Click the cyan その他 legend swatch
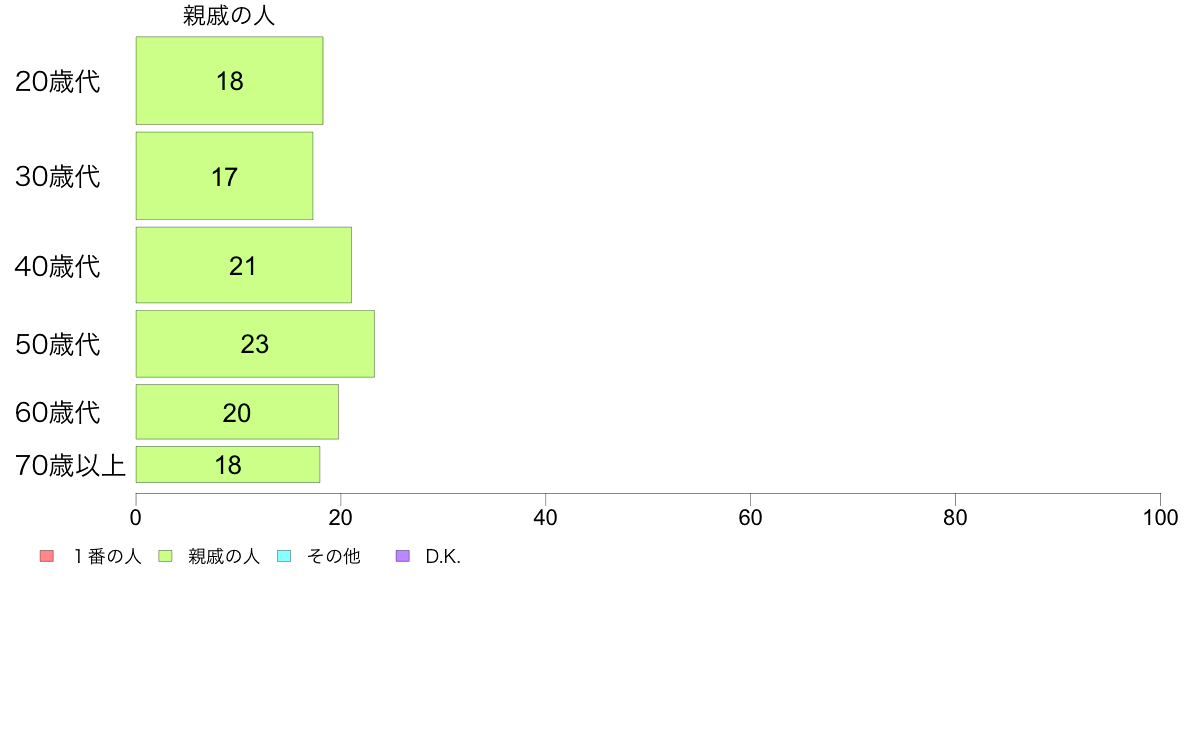The width and height of the screenshot is (1188, 736). pyautogui.click(x=284, y=556)
